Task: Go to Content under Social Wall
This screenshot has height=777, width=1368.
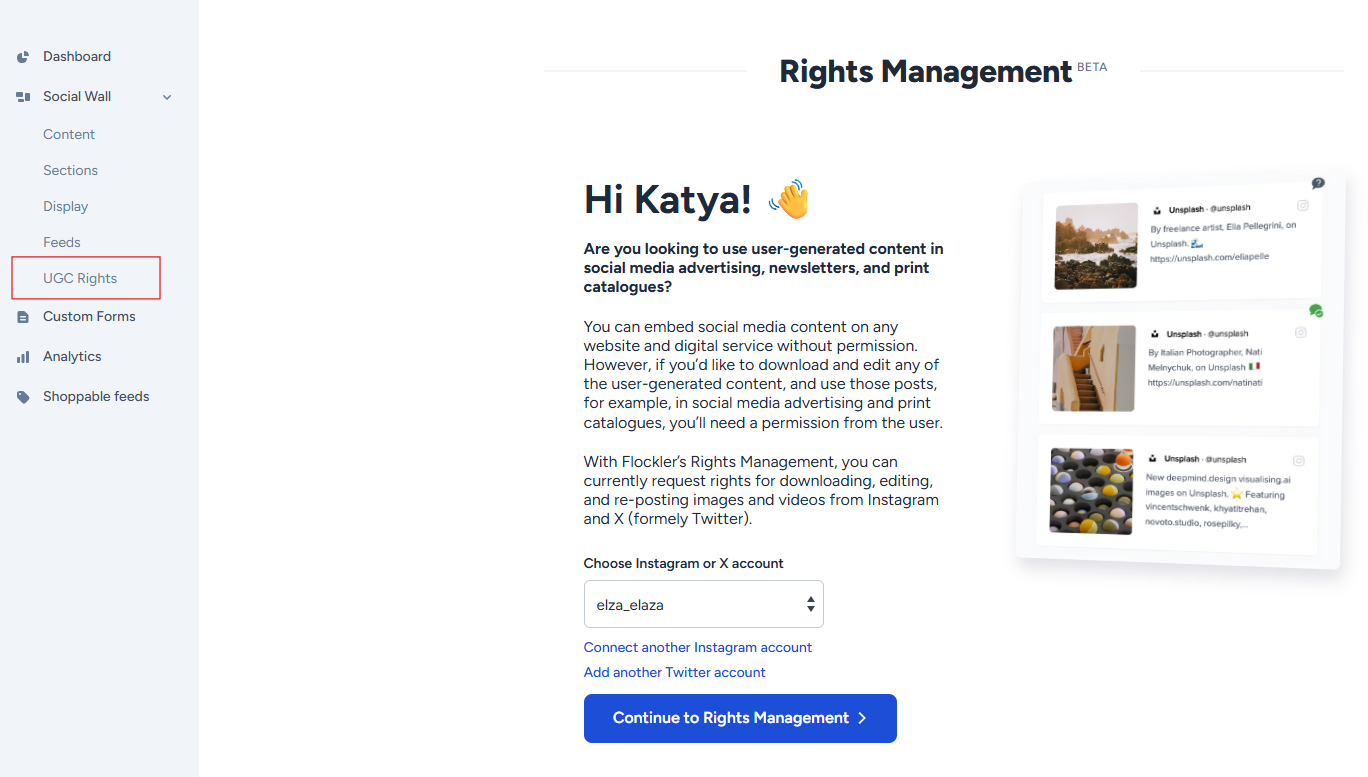Action: pyautogui.click(x=69, y=135)
